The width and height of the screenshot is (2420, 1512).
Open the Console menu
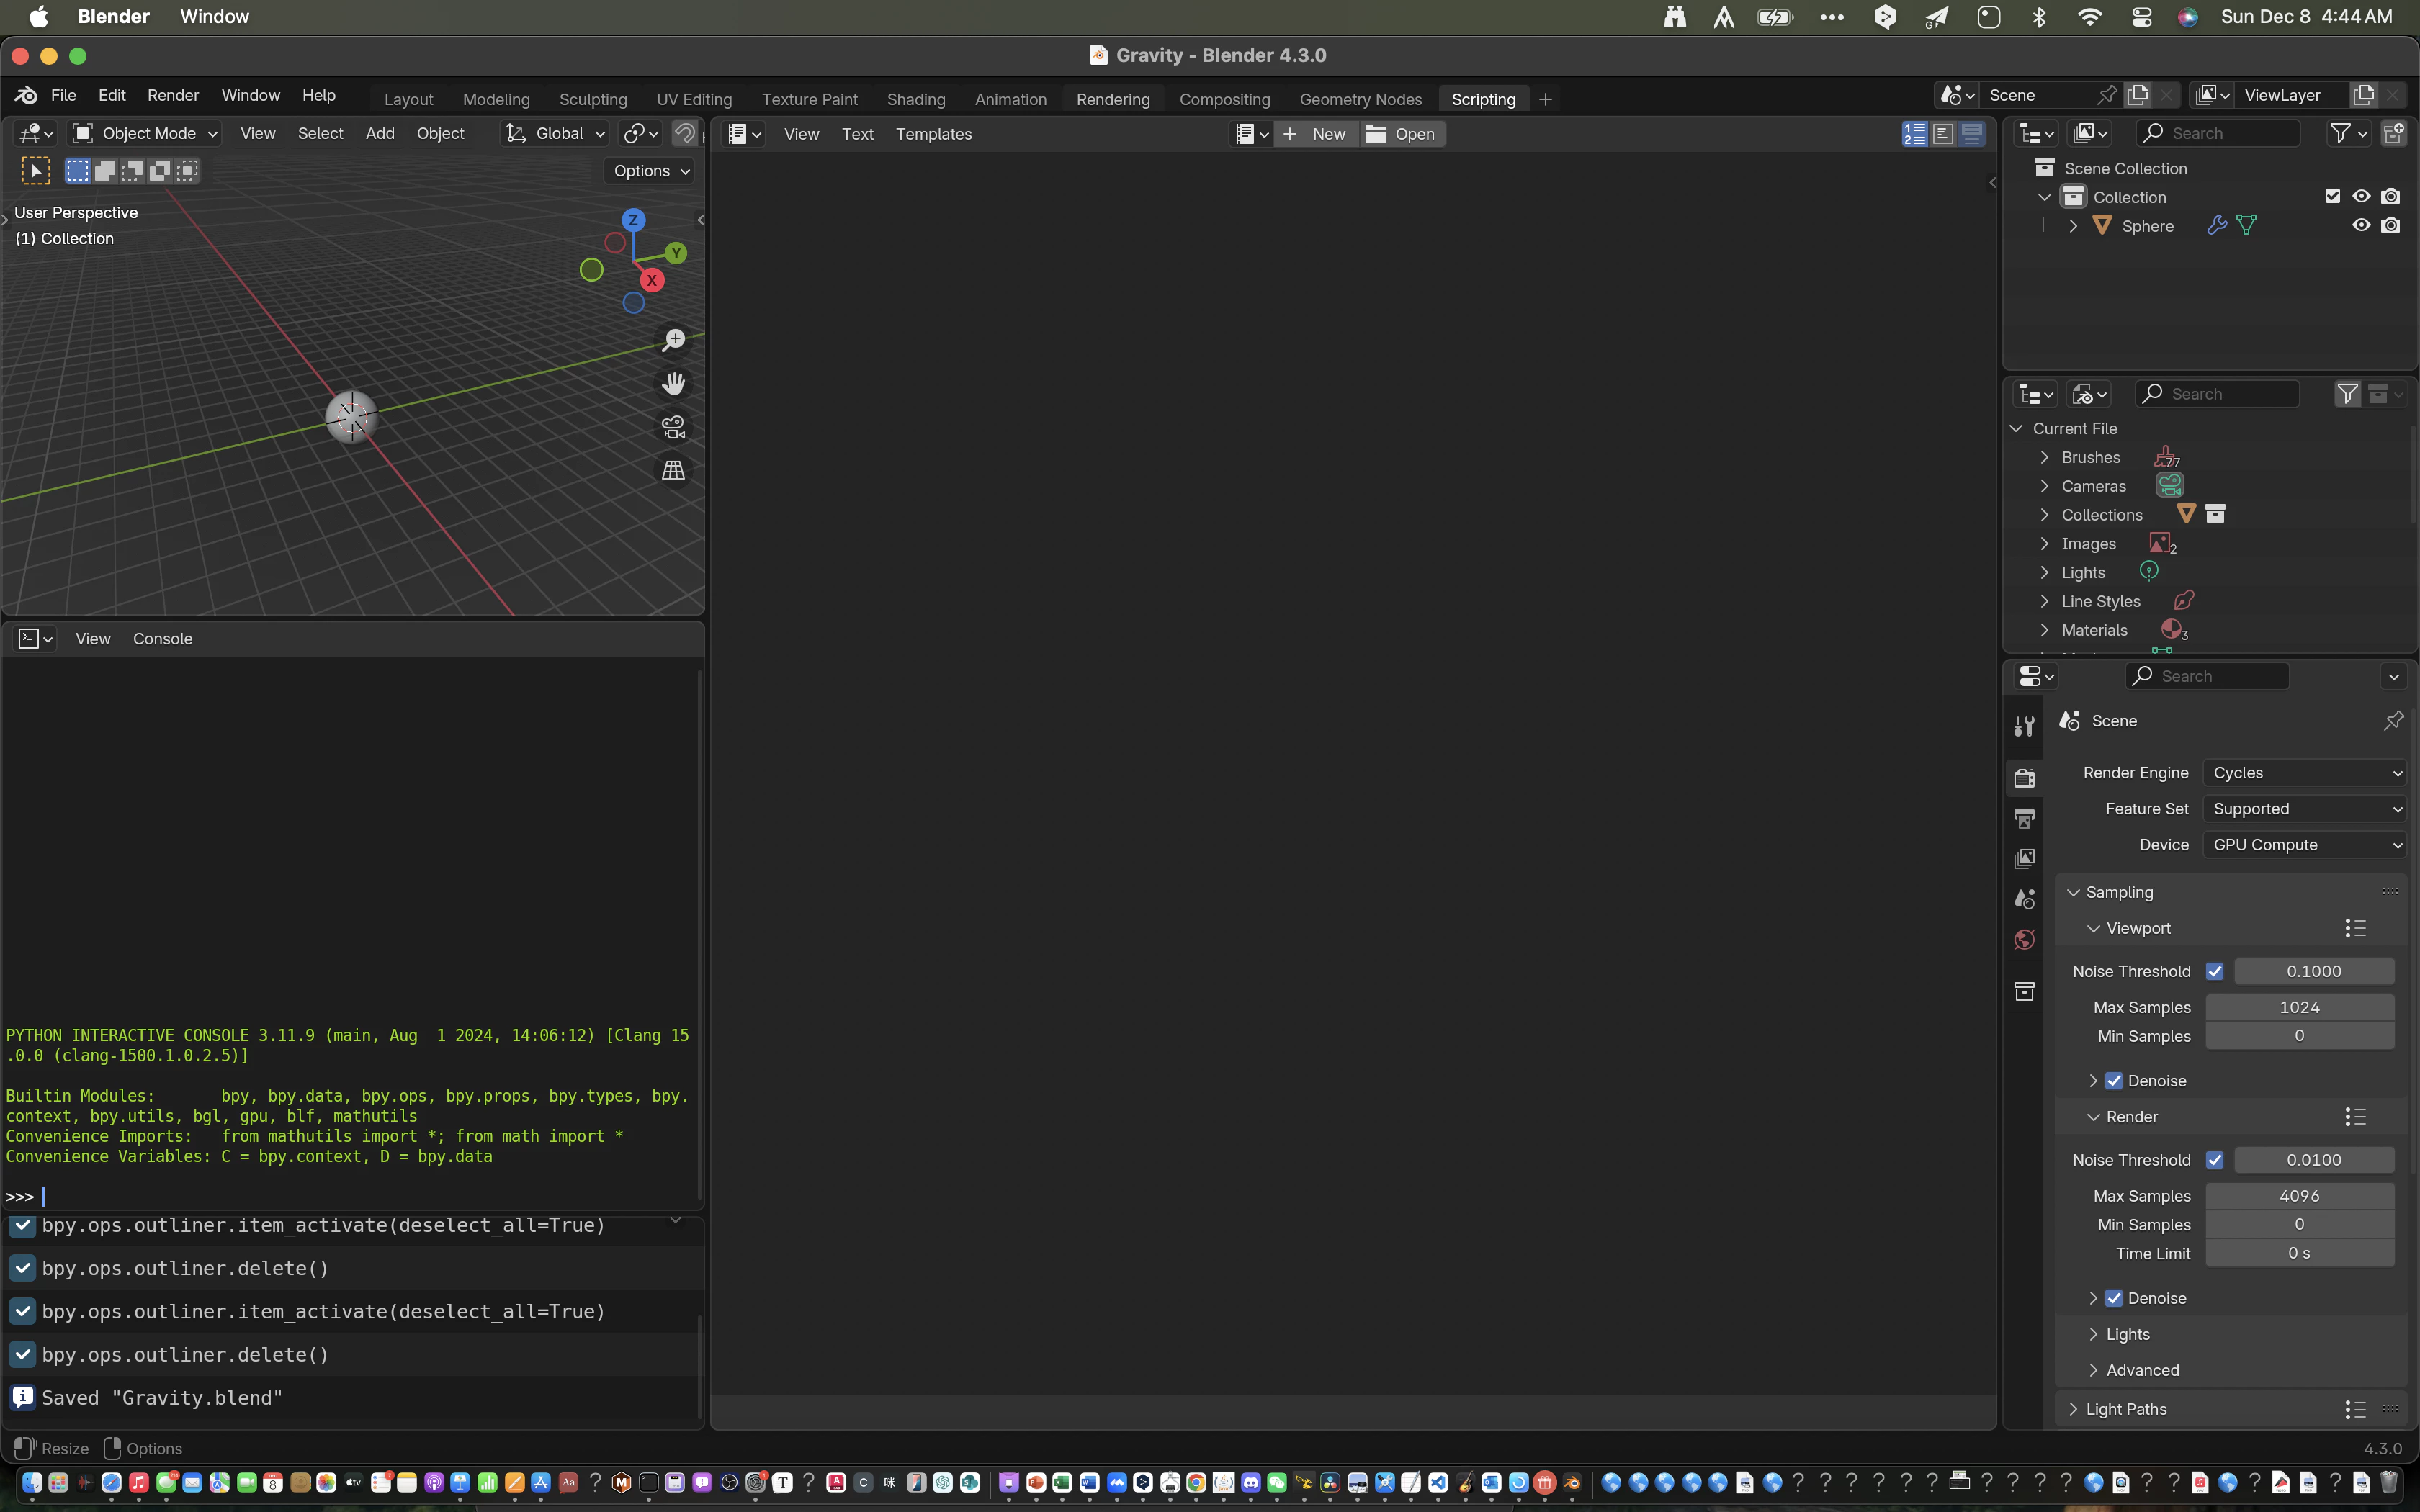pyautogui.click(x=162, y=639)
